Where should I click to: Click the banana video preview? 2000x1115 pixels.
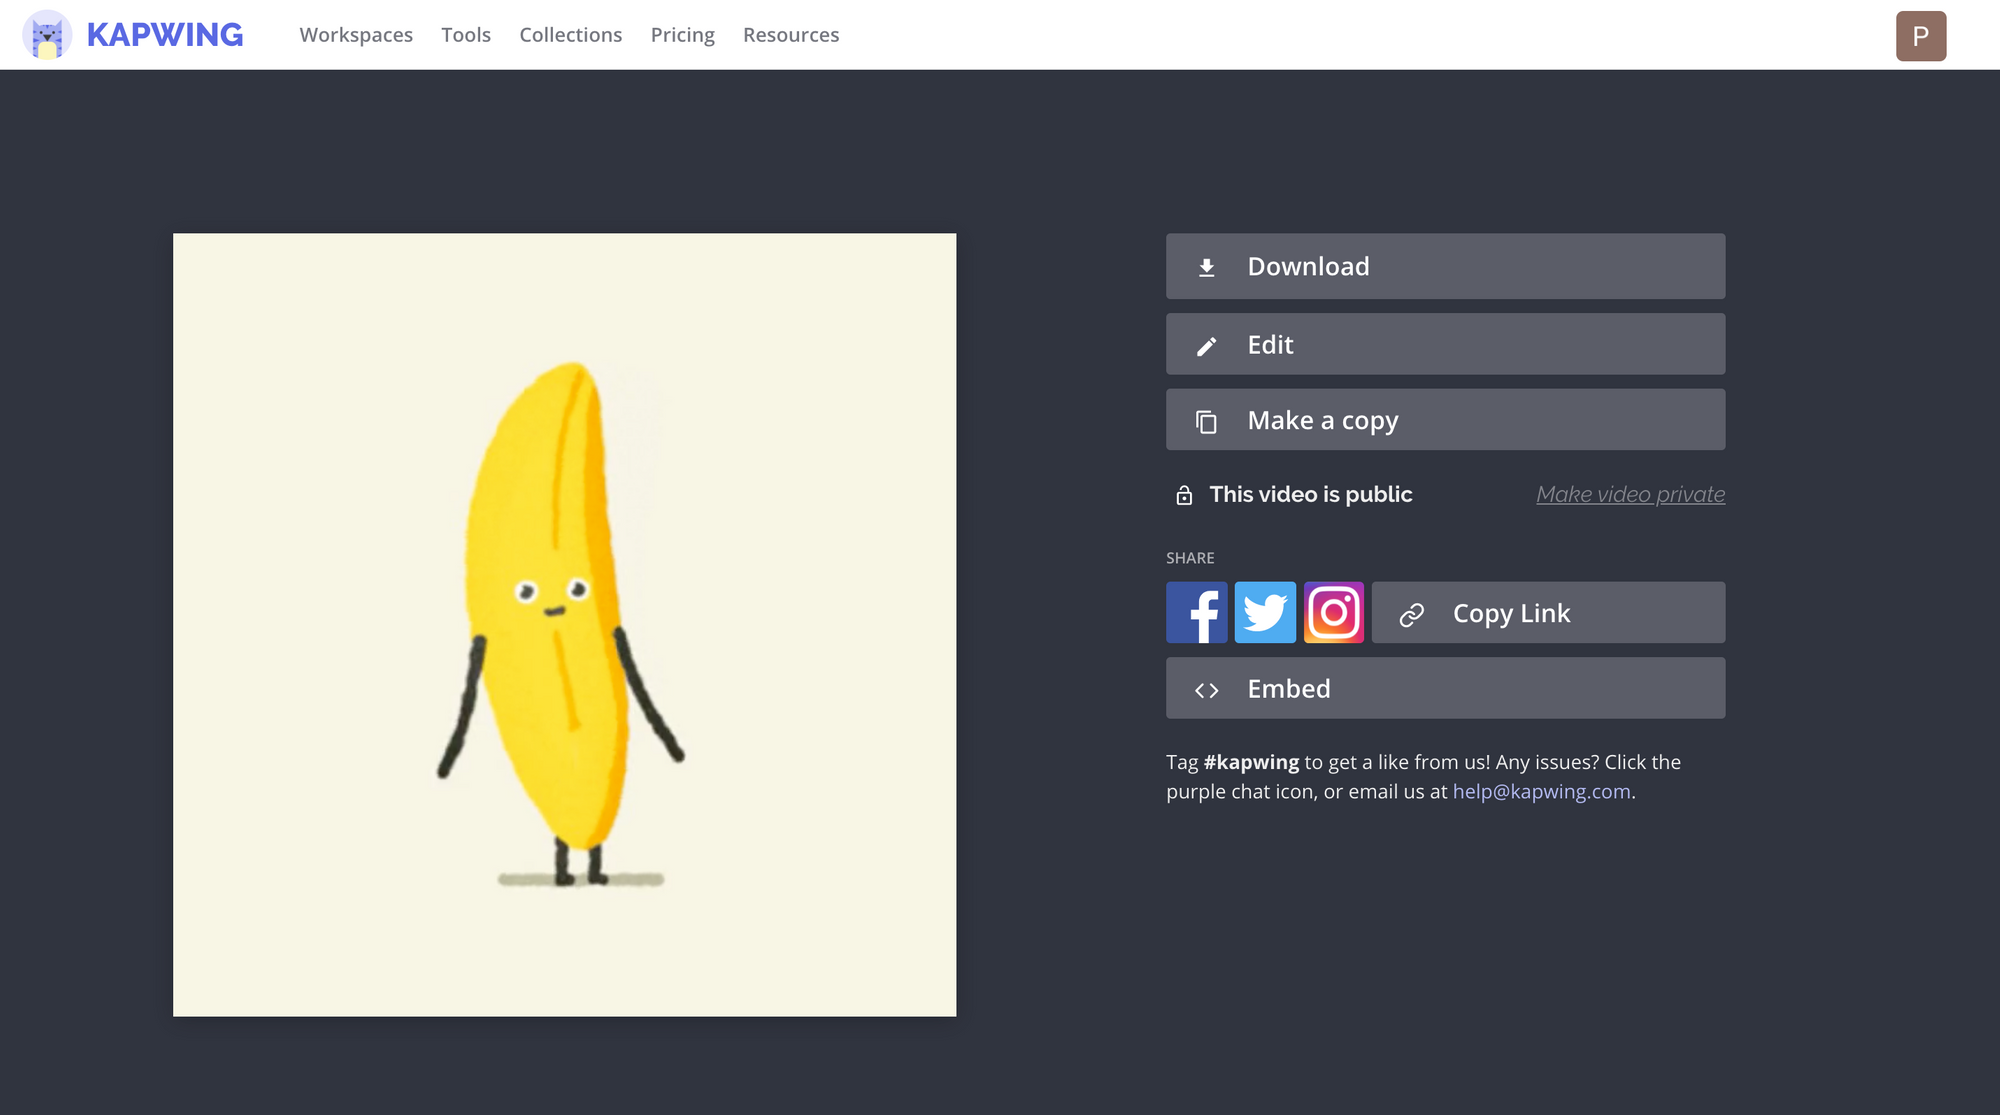(564, 625)
